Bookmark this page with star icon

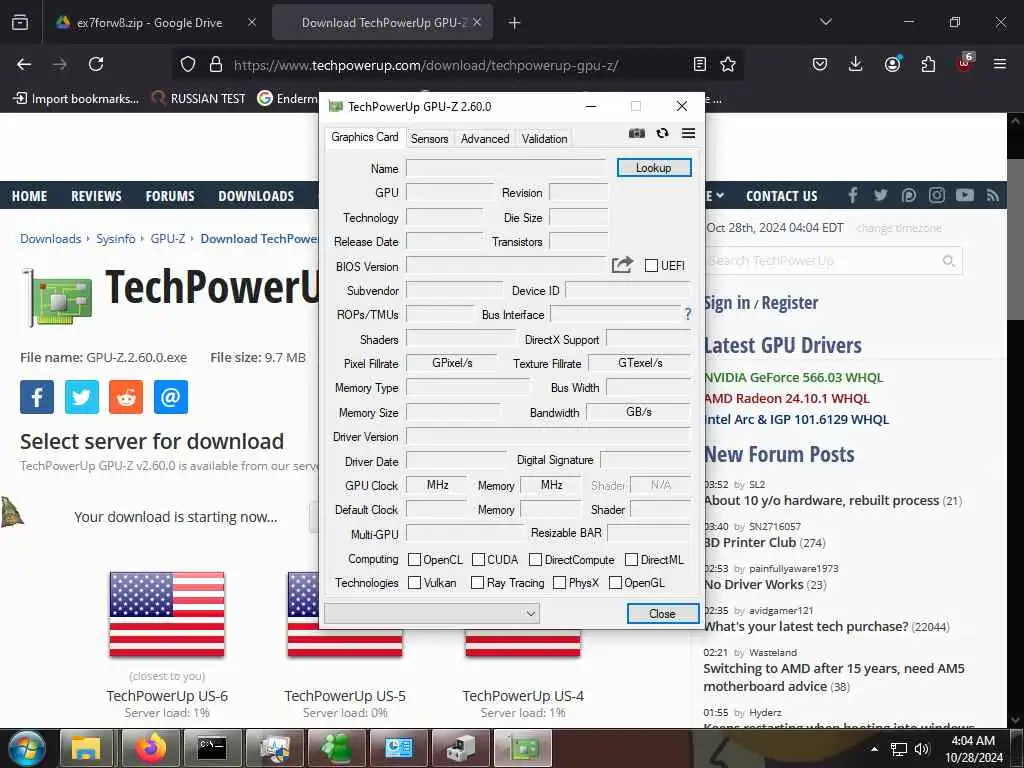[728, 64]
